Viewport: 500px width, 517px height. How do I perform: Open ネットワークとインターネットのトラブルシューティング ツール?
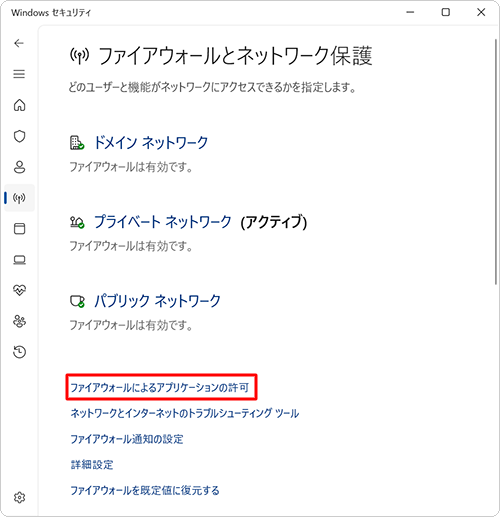coord(185,413)
